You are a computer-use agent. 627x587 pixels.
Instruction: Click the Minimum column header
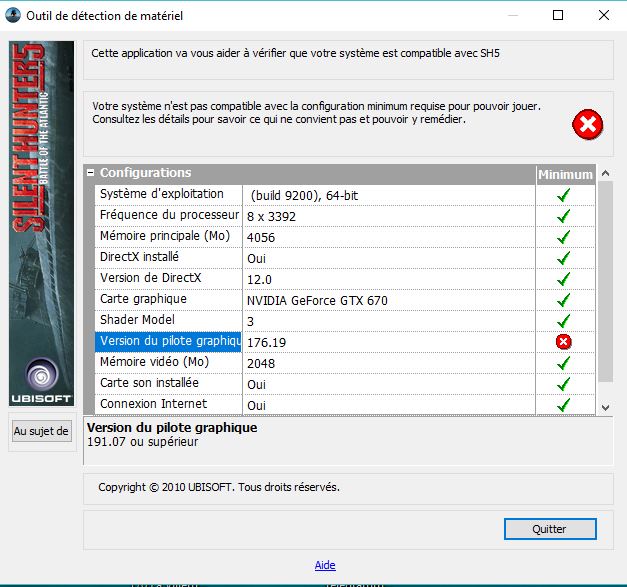565,175
